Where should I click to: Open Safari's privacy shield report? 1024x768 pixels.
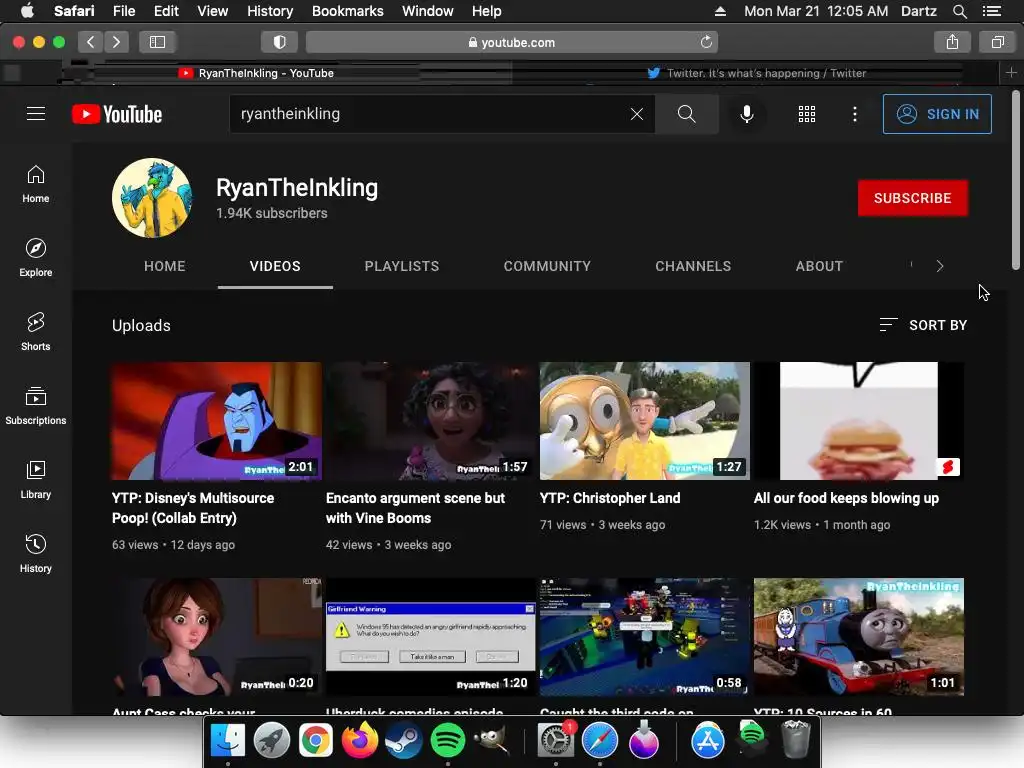click(x=280, y=42)
